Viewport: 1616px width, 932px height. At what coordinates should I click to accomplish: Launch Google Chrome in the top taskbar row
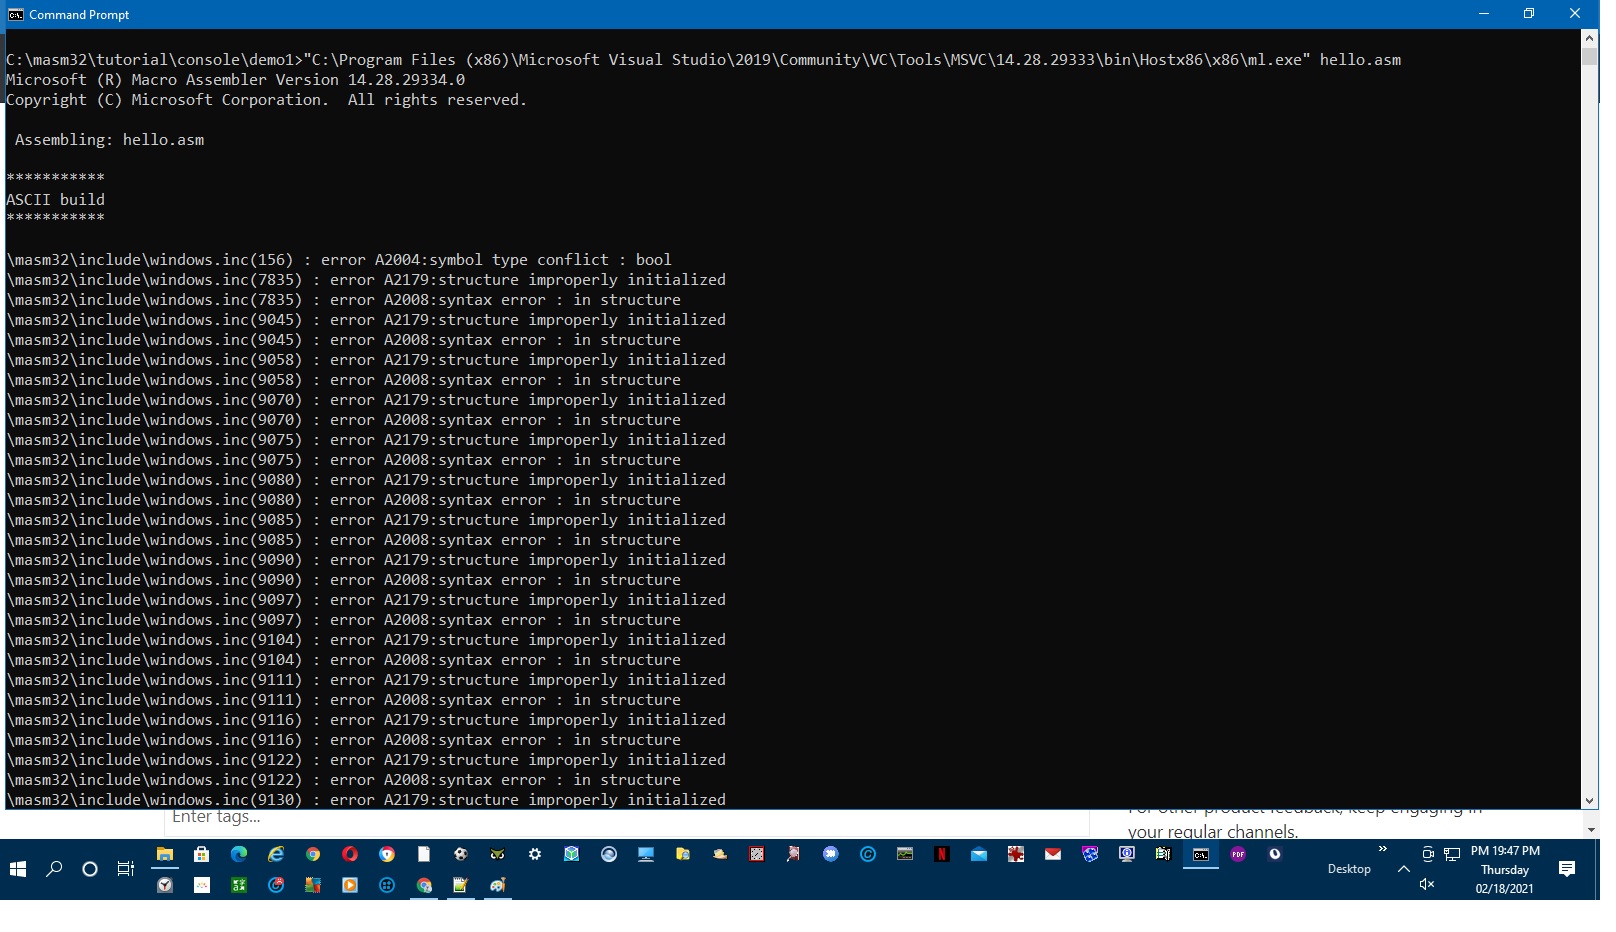(313, 854)
